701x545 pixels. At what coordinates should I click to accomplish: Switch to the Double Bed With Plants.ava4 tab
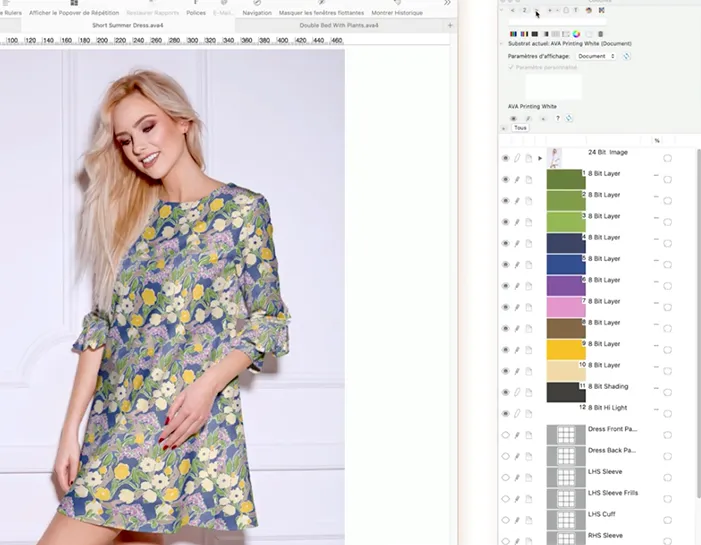(339, 24)
